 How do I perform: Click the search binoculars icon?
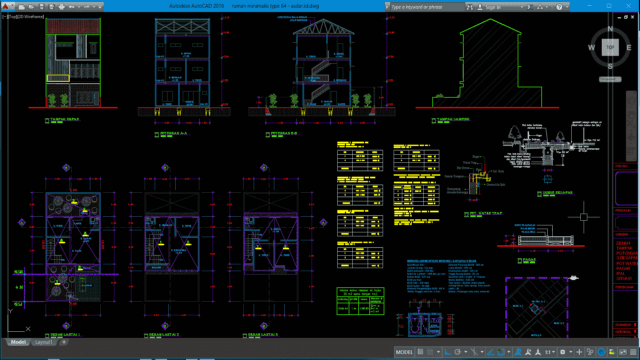point(470,7)
